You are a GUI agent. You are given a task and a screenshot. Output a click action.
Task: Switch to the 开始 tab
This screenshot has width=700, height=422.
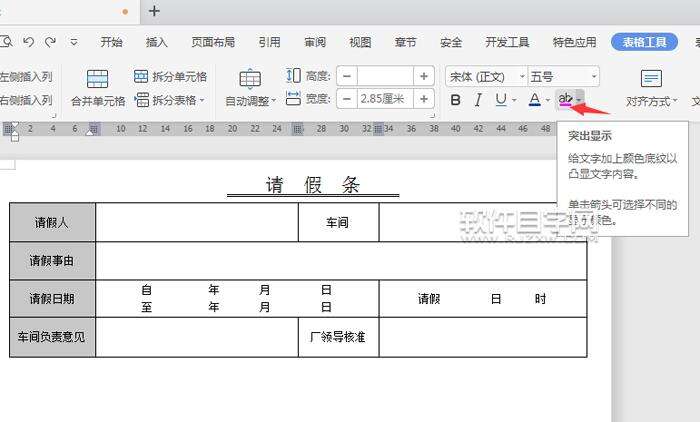[112, 42]
